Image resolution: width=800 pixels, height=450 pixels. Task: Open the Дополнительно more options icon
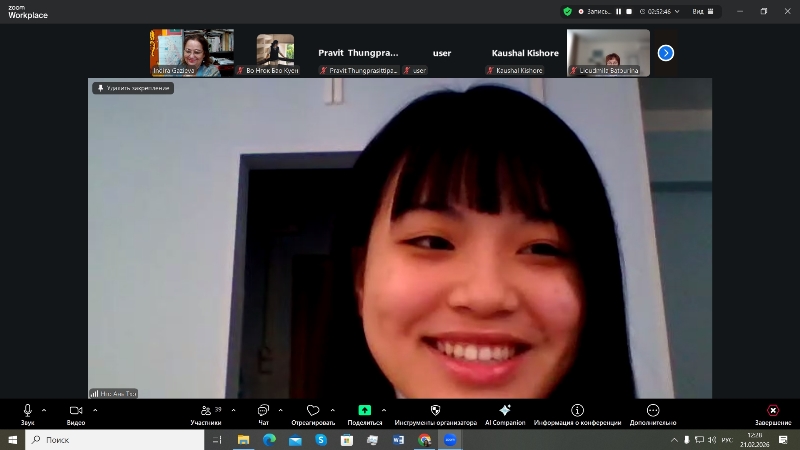653,411
